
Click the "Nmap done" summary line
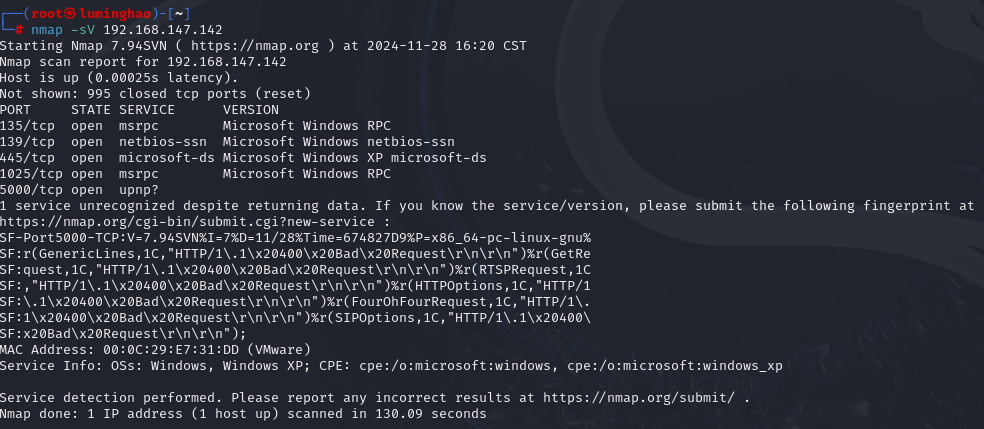point(243,413)
